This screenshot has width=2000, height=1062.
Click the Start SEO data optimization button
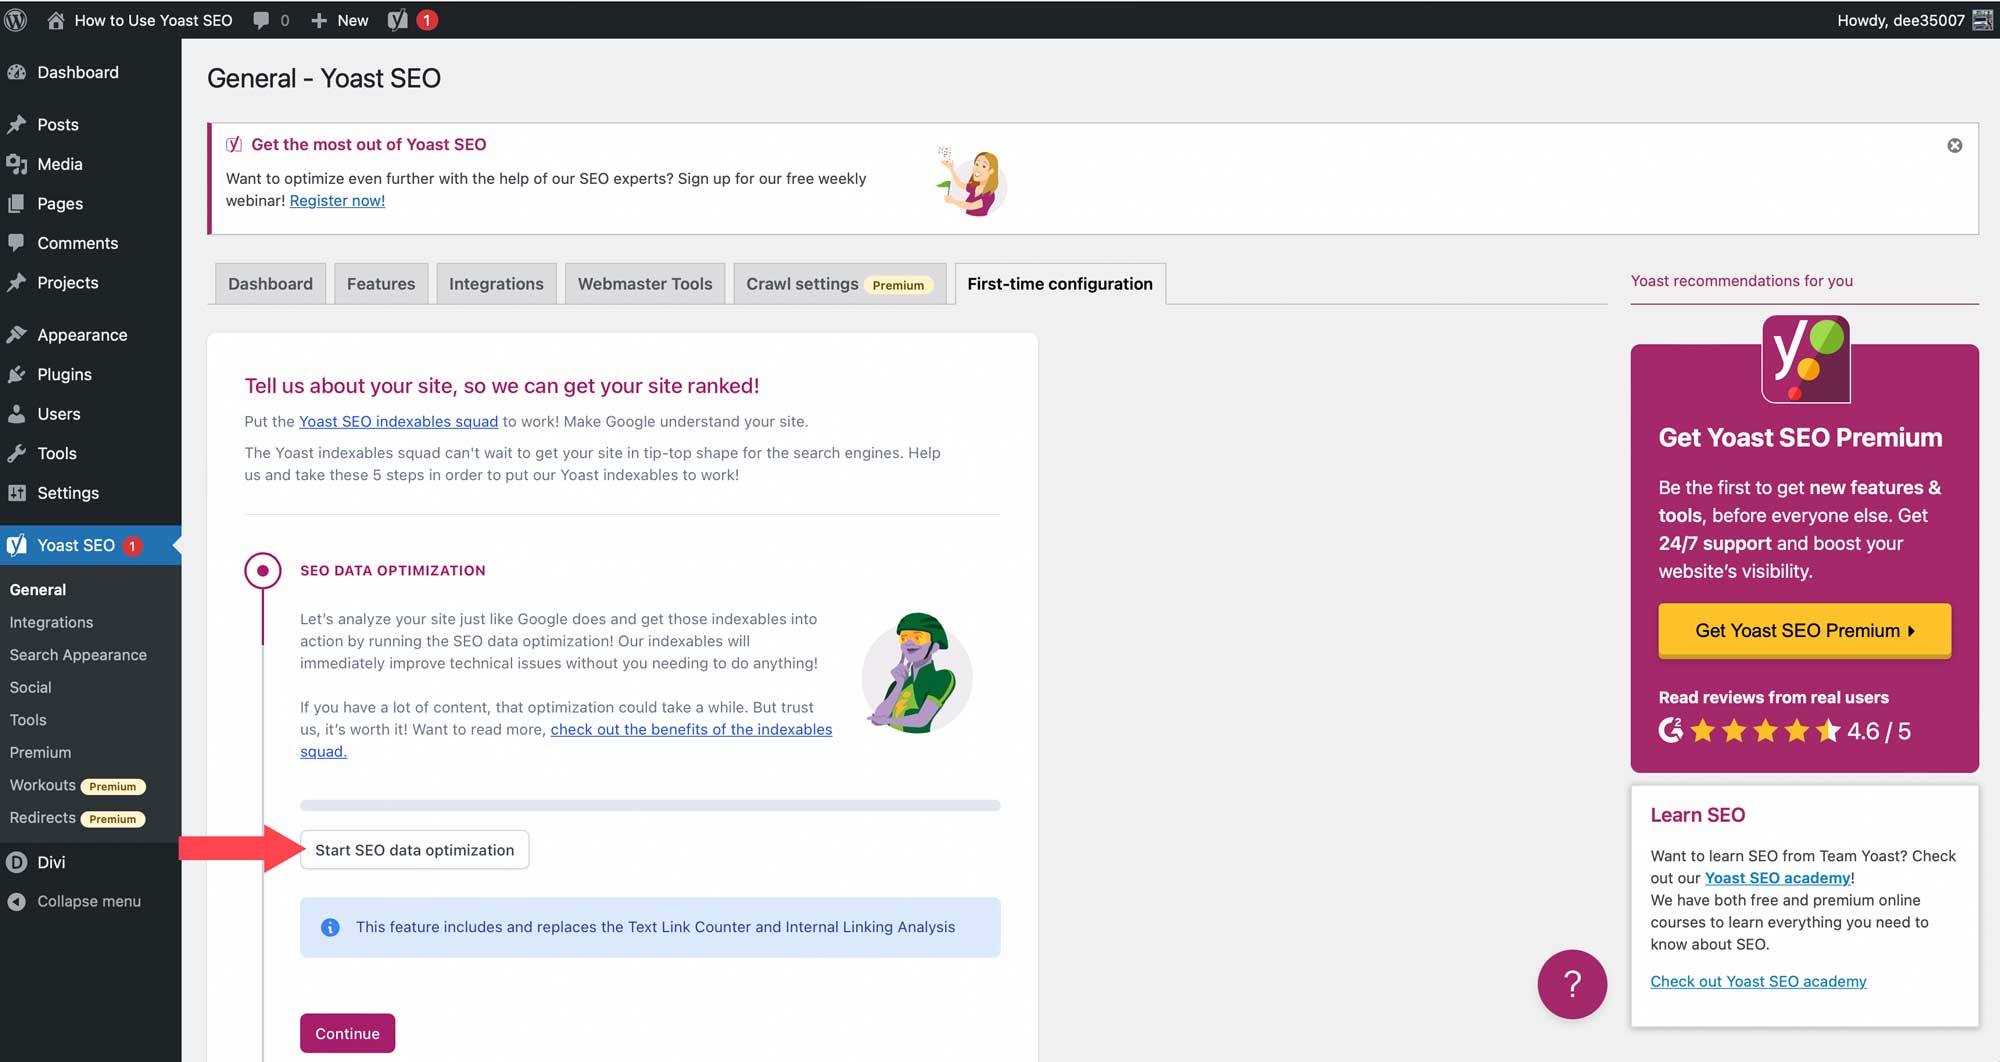tap(414, 849)
